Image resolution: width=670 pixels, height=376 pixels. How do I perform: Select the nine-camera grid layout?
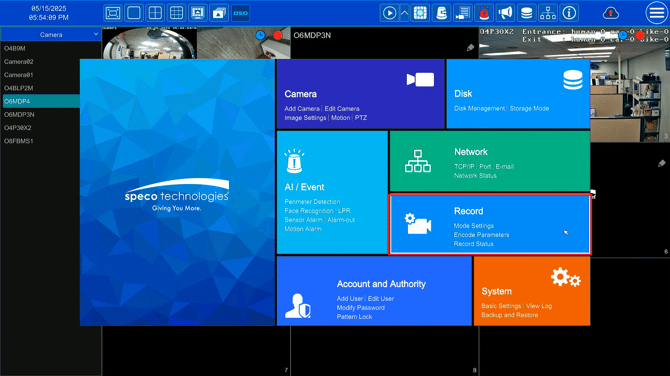point(176,13)
